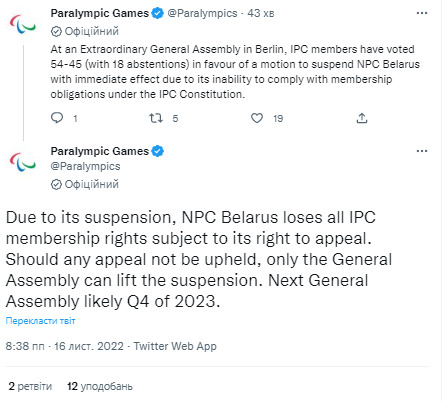The height and width of the screenshot is (401, 445).
Task: Open the three-dot menu of the first tweet
Action: (x=422, y=13)
